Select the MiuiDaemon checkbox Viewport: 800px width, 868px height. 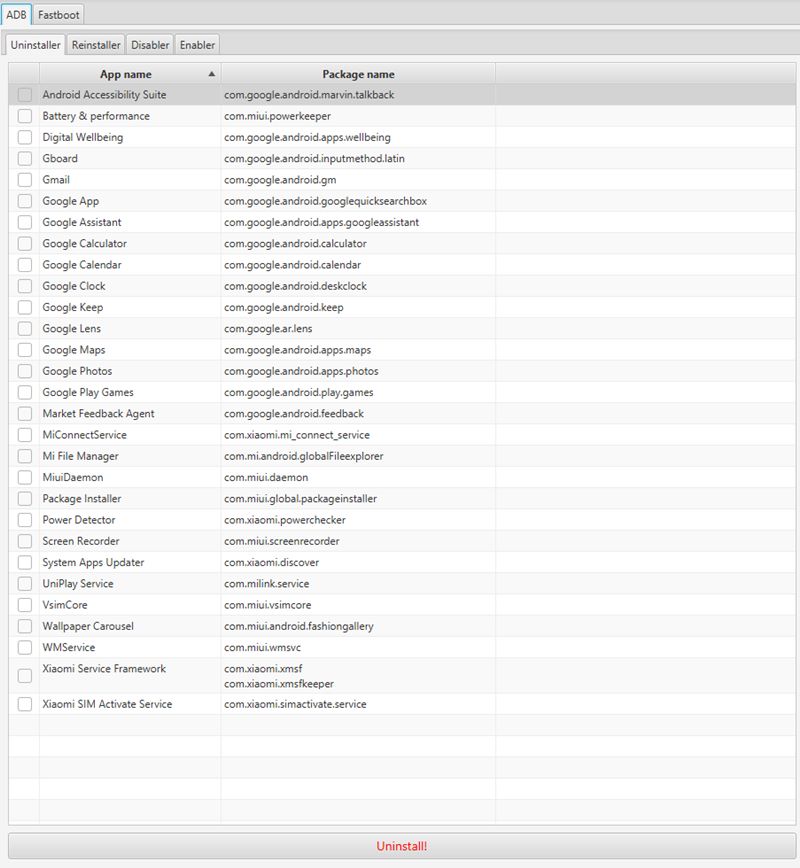pyautogui.click(x=25, y=477)
